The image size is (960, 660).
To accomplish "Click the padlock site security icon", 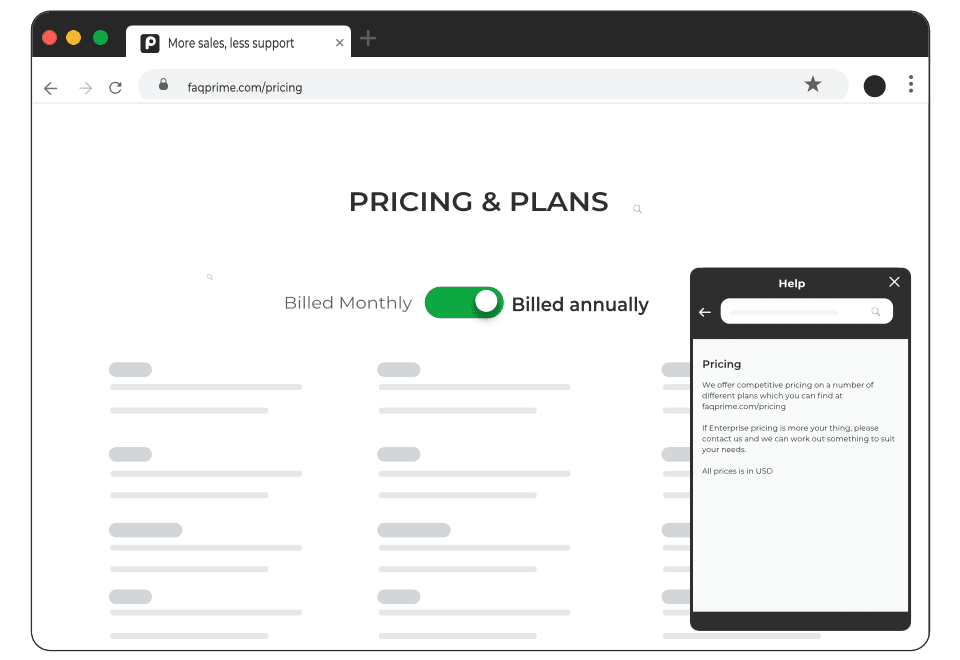I will click(163, 84).
